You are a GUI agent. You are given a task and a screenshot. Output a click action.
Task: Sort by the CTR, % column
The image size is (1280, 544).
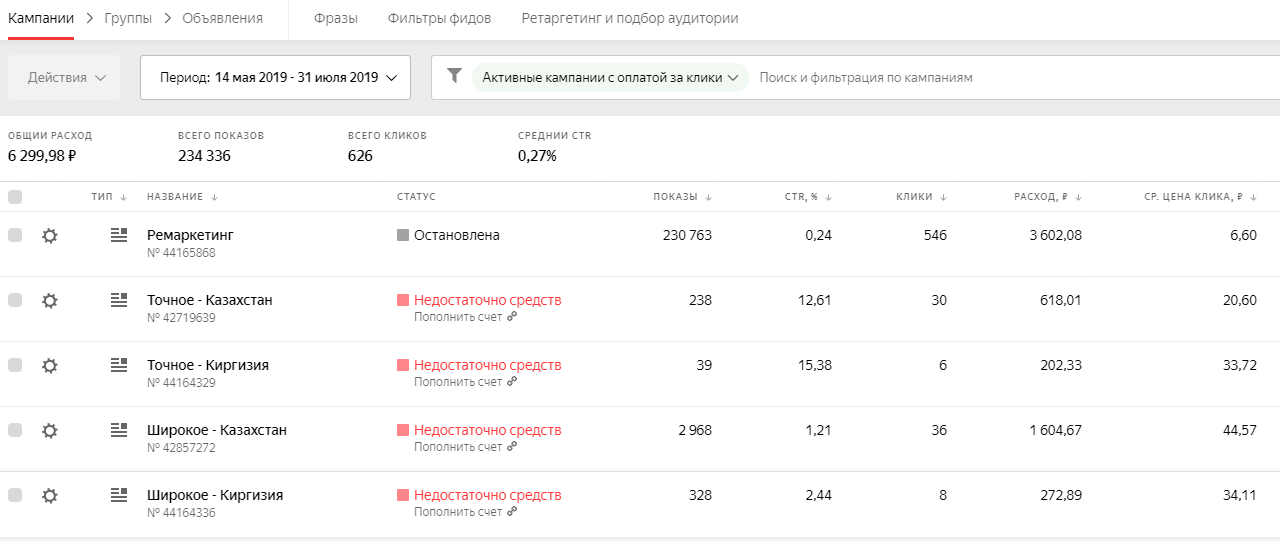pyautogui.click(x=808, y=197)
